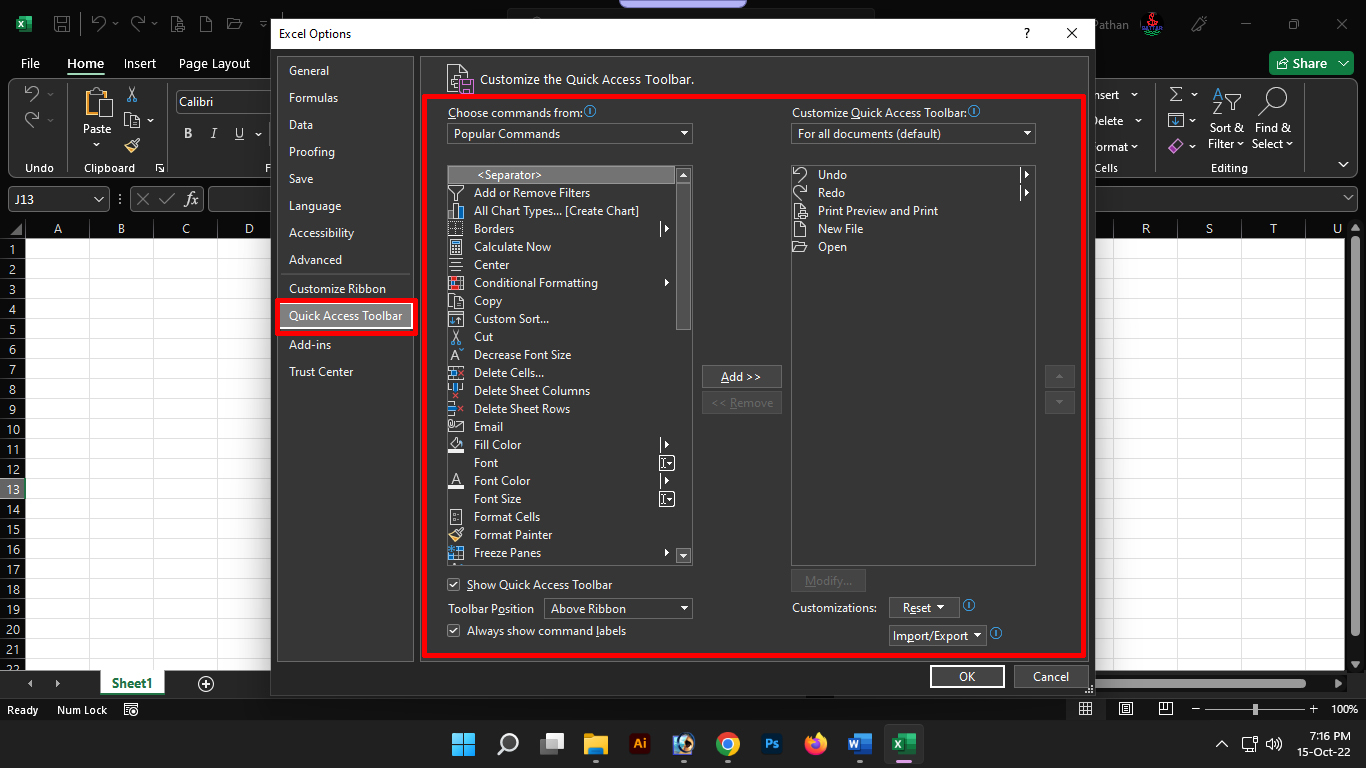Image resolution: width=1366 pixels, height=768 pixels.
Task: Select the Open folder icon in toolbar list
Action: [800, 247]
